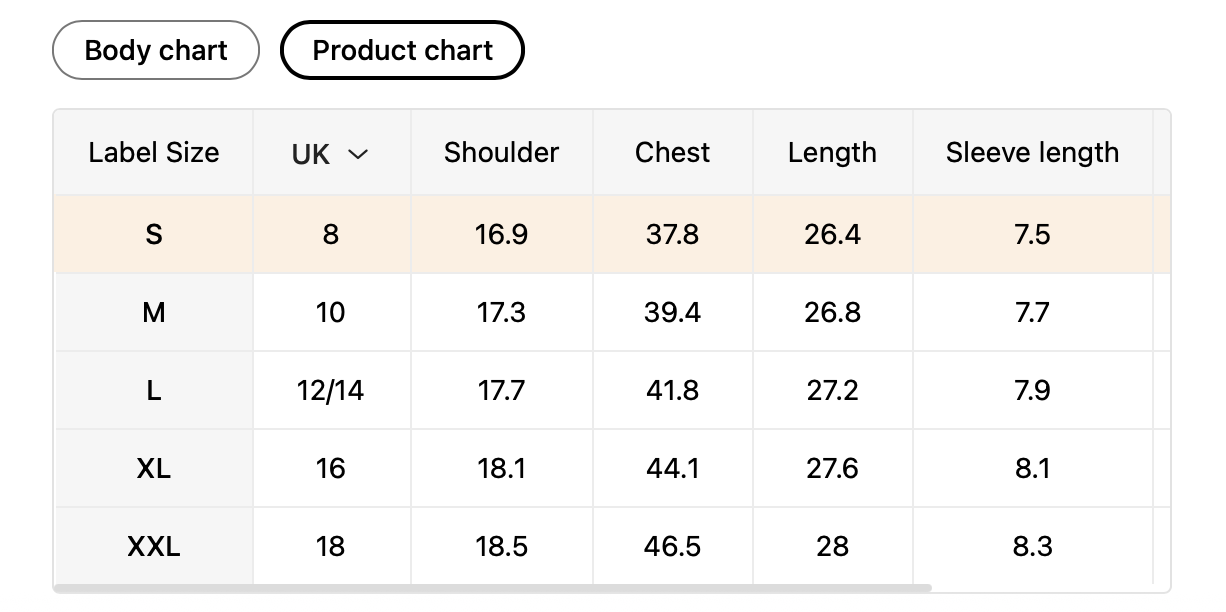Click UK size 12/14 cell
The width and height of the screenshot is (1226, 612).
[x=330, y=390]
